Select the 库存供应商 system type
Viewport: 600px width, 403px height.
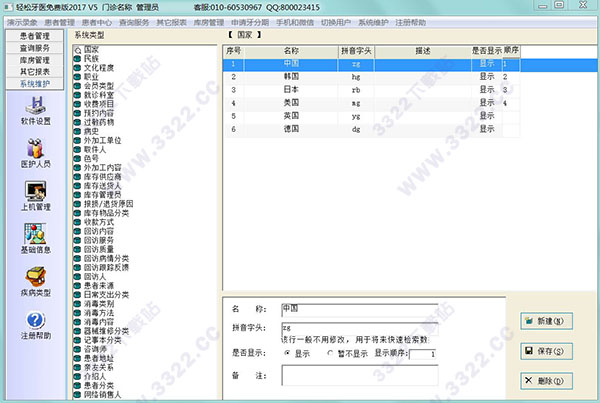point(103,177)
